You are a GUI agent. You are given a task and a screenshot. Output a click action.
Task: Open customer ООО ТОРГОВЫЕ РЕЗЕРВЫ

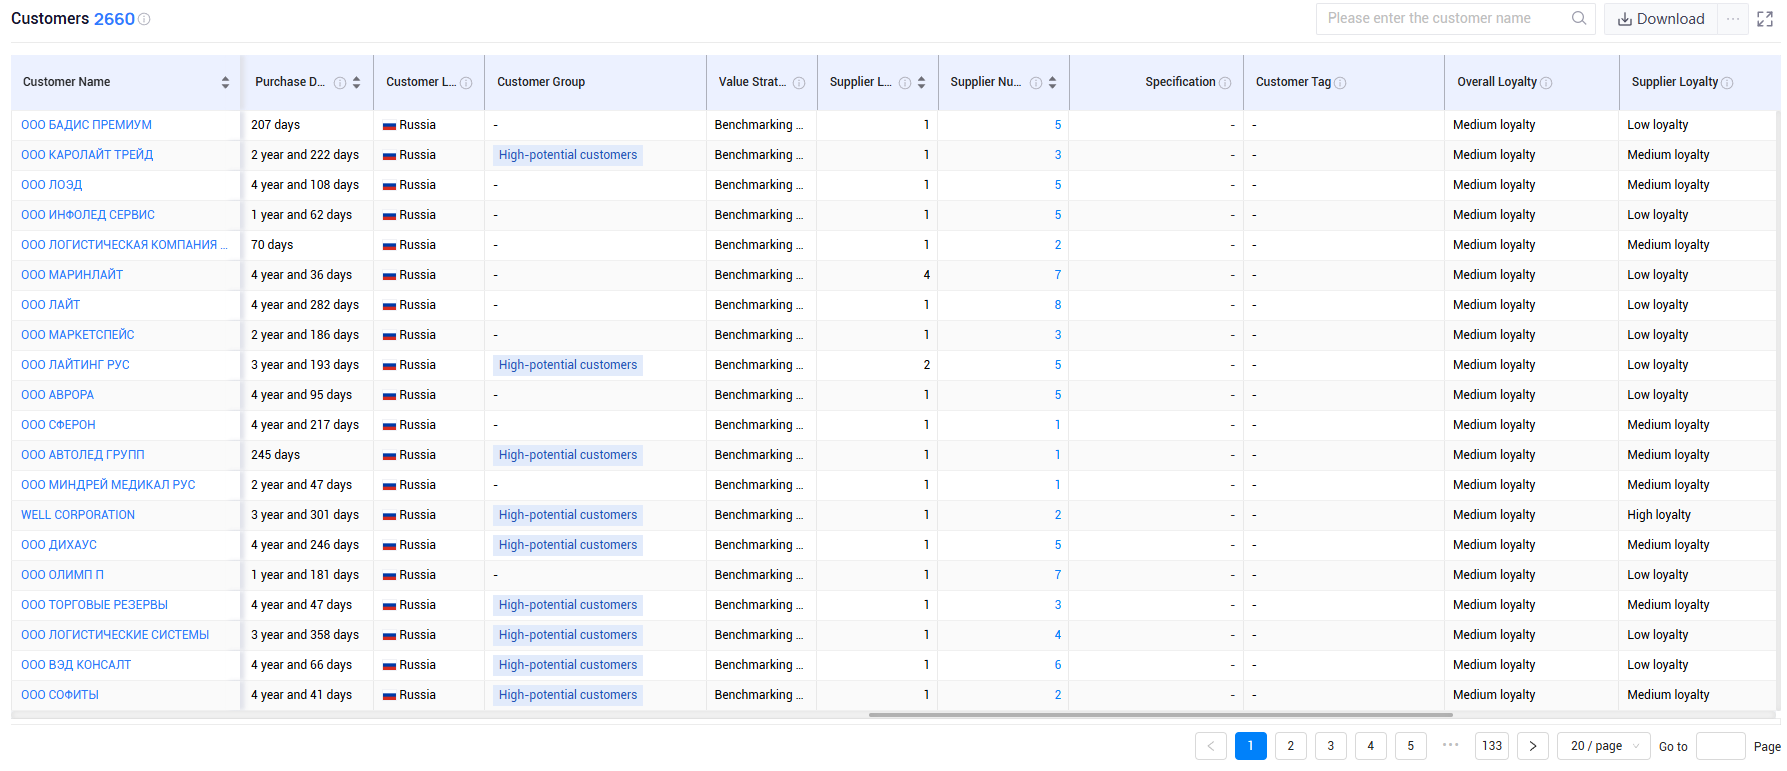pyautogui.click(x=95, y=605)
